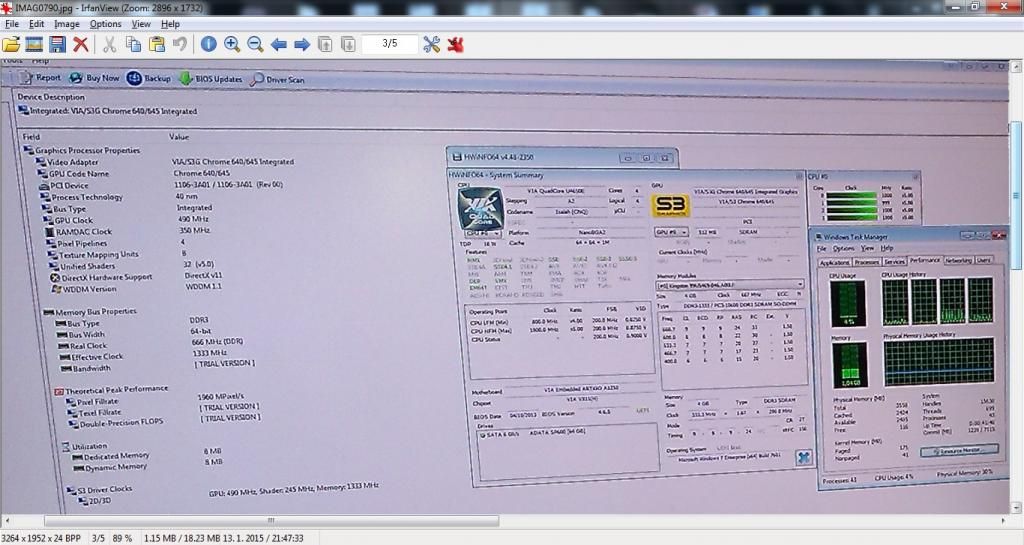Click Buy Now in the photographed toolbar
Viewport: 1024px width, 545px height.
click(95, 78)
